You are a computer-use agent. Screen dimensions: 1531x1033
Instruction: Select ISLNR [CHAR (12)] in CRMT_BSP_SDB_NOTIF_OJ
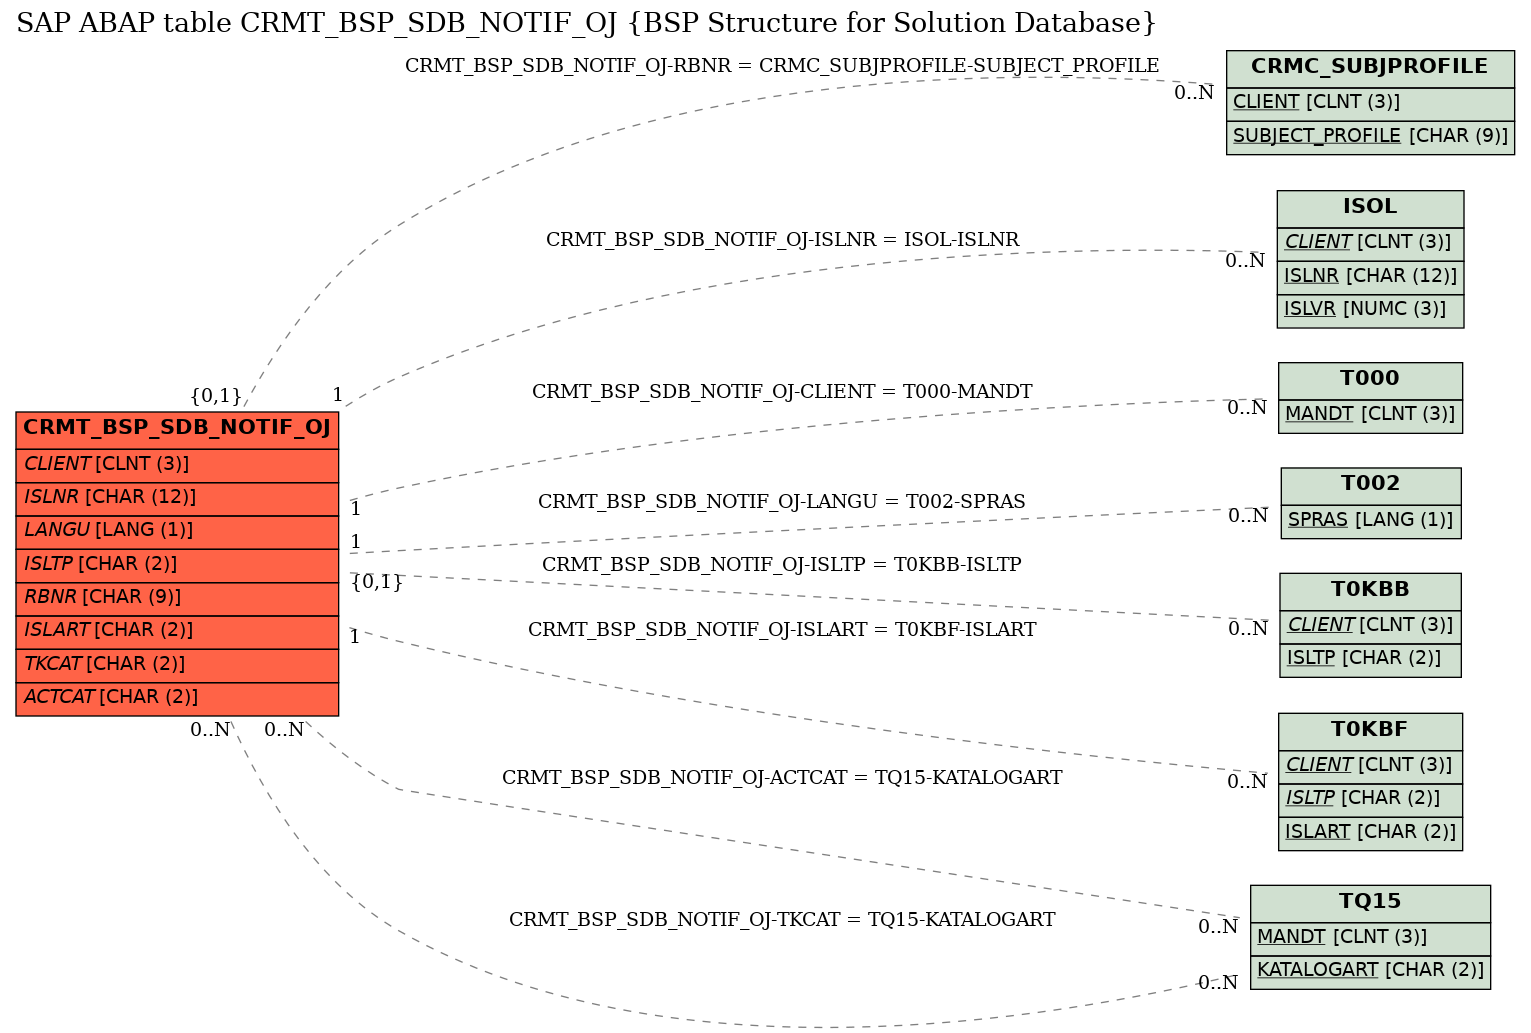177,498
